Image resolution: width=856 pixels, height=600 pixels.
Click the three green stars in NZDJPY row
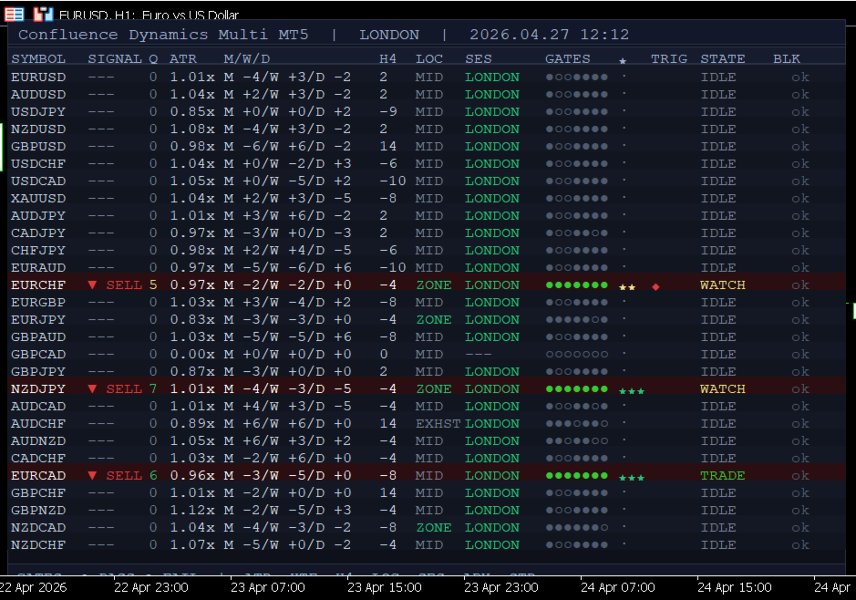pyautogui.click(x=632, y=391)
